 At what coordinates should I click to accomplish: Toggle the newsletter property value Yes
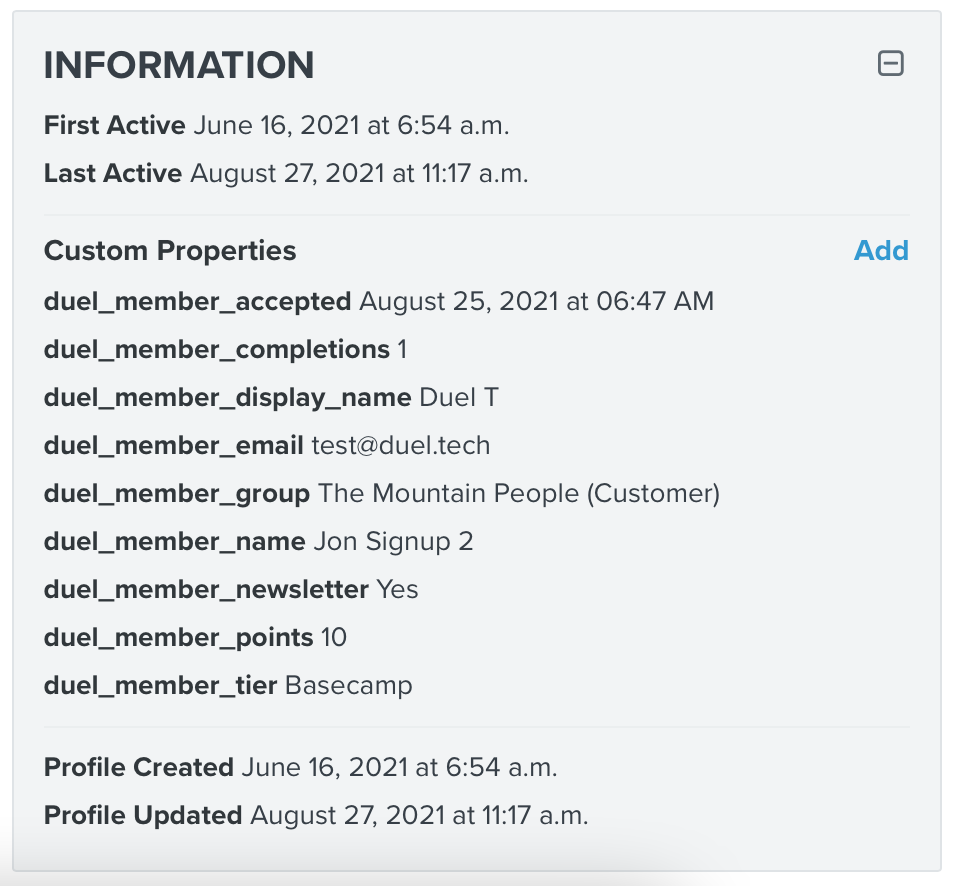click(x=398, y=590)
